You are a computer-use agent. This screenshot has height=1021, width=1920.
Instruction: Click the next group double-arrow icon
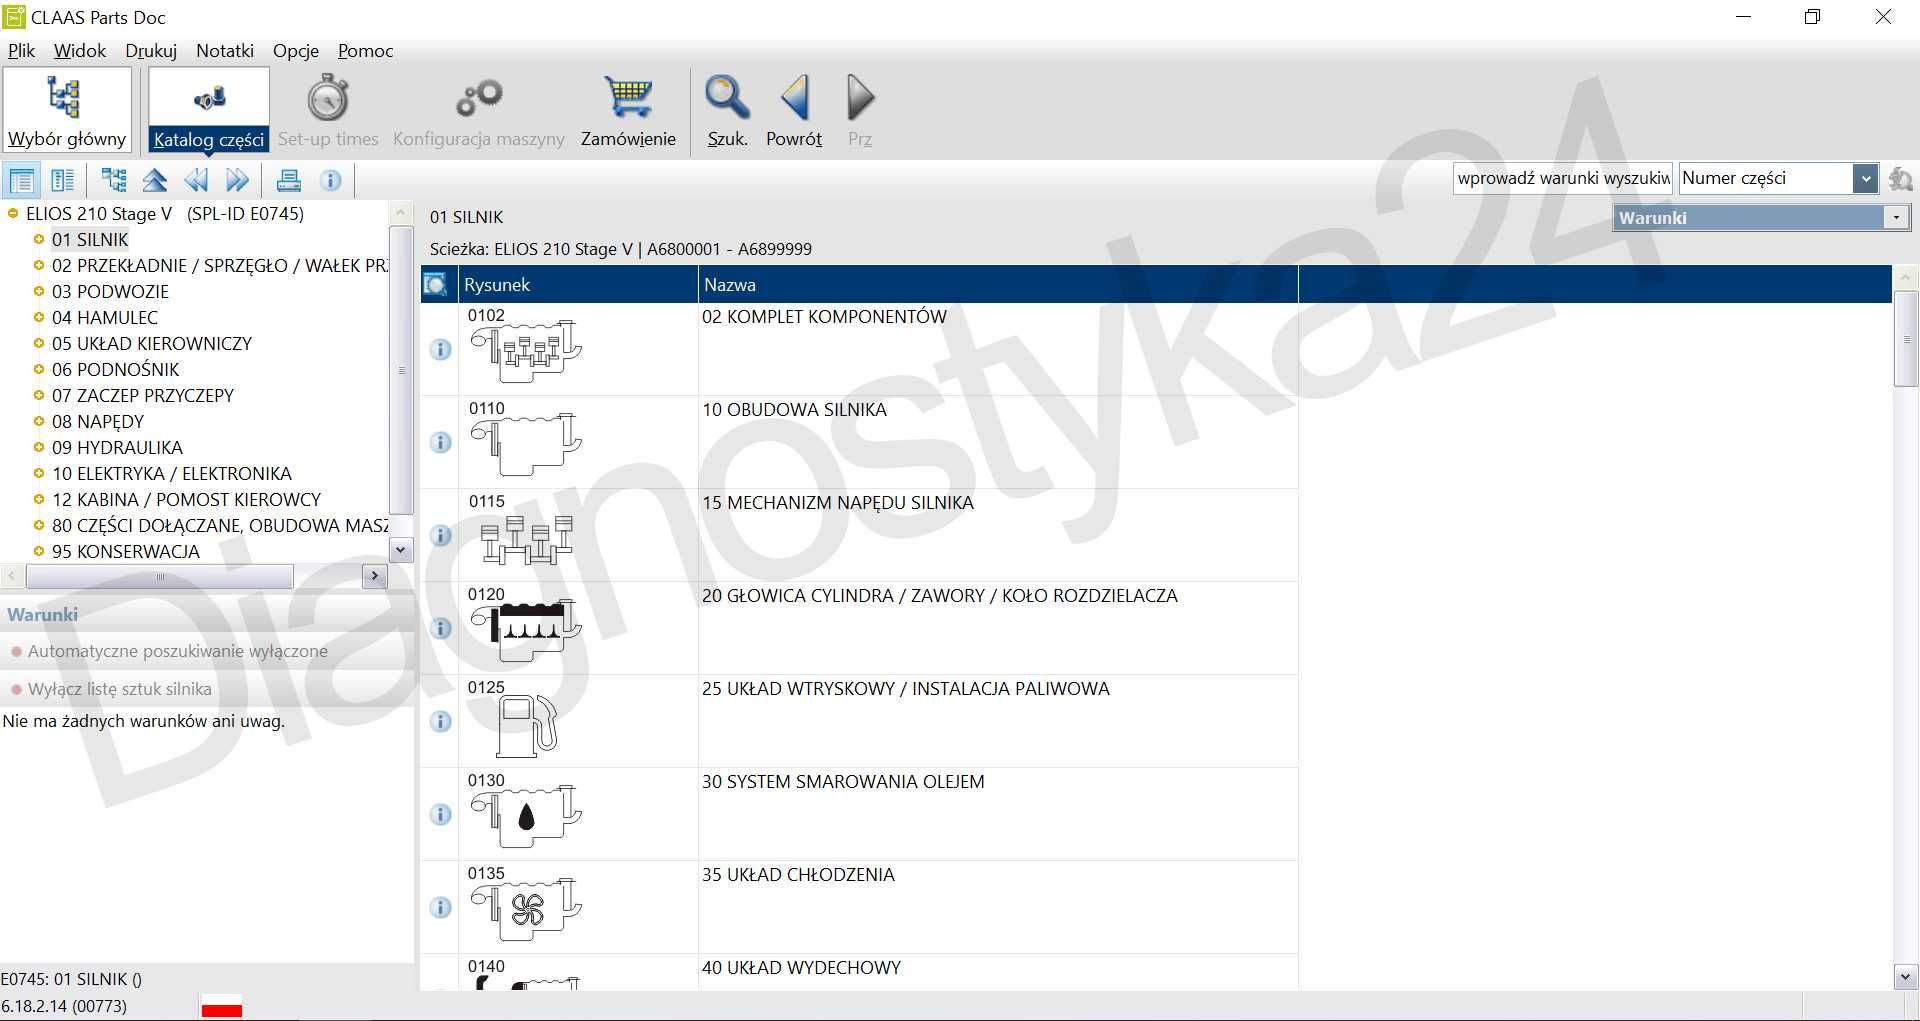(237, 180)
